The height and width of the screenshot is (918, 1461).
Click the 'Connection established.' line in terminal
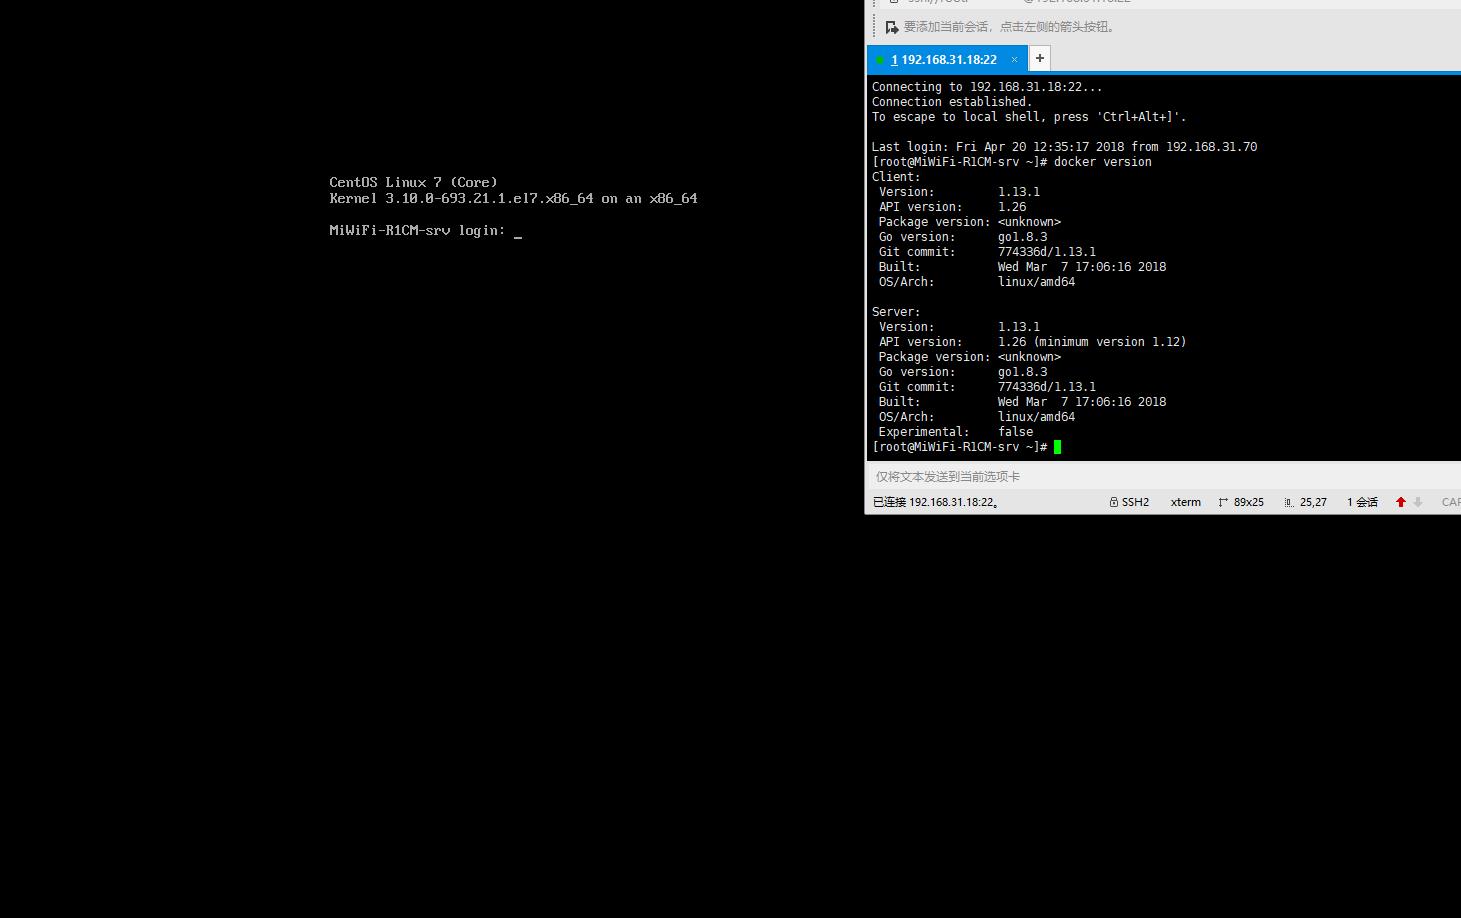[x=952, y=102]
